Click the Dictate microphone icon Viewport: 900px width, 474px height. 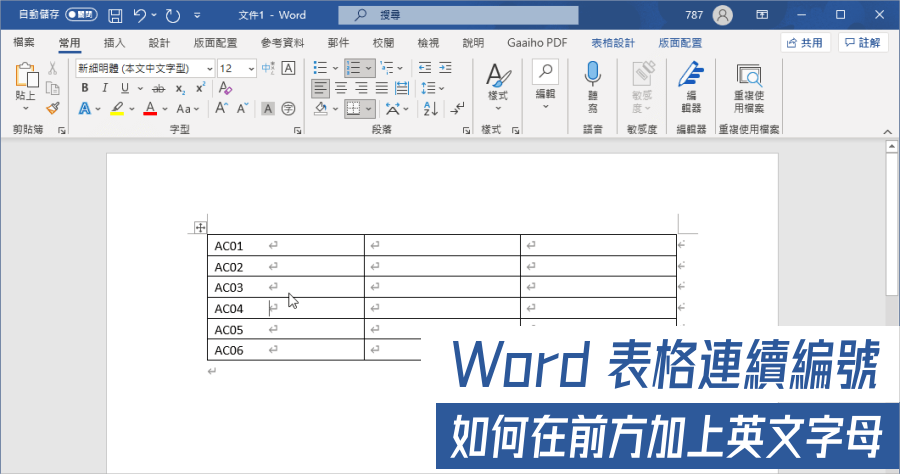click(592, 75)
